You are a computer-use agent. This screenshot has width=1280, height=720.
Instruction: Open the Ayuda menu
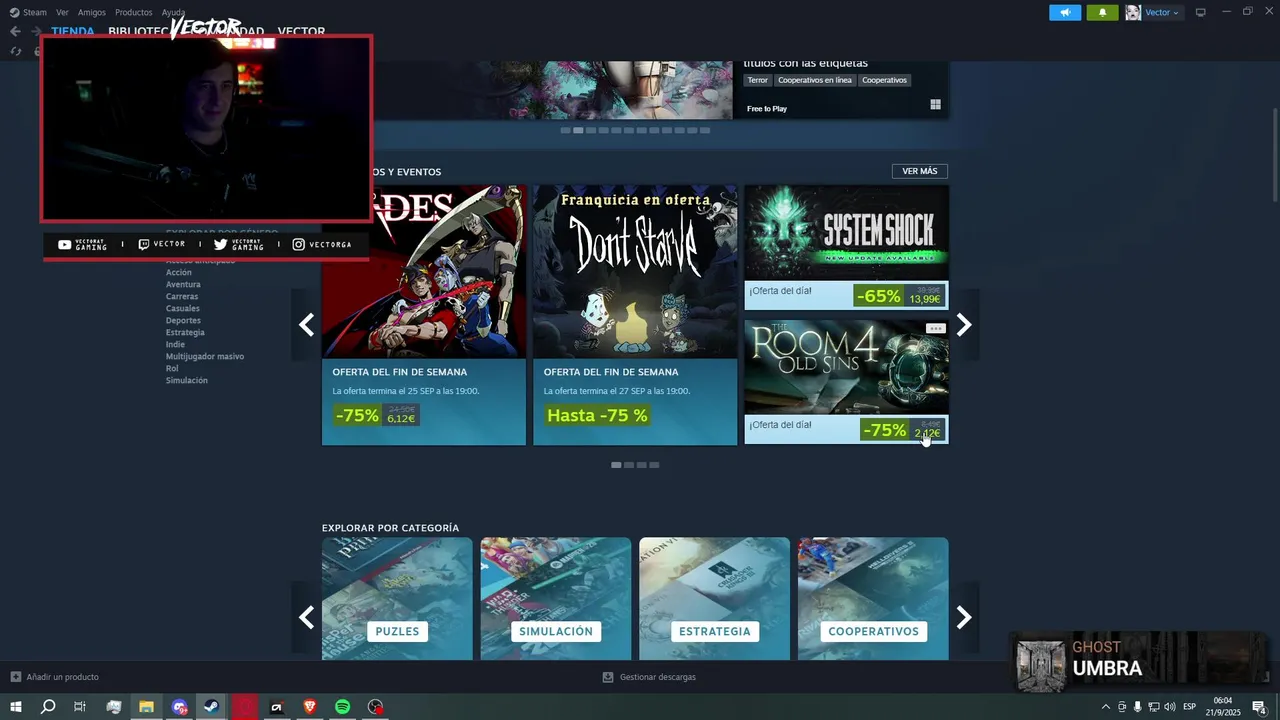173,12
